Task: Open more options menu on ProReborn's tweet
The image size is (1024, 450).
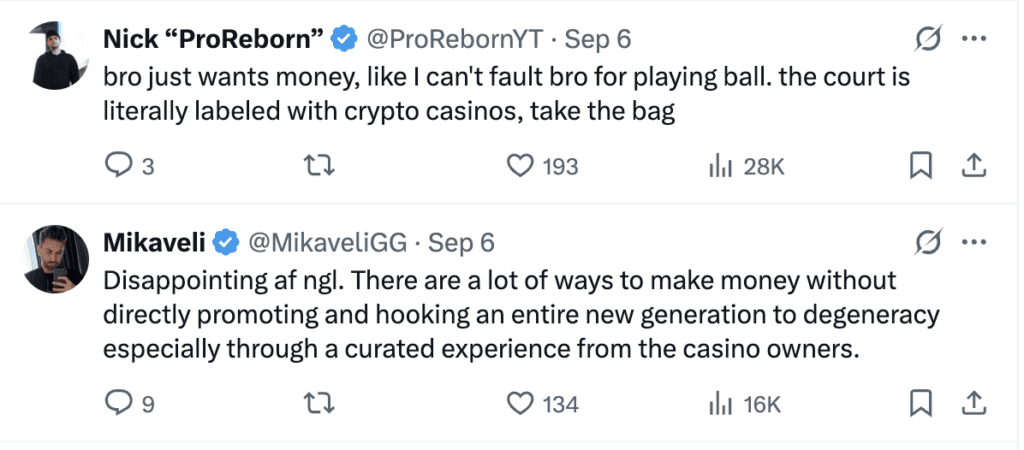Action: tap(974, 40)
